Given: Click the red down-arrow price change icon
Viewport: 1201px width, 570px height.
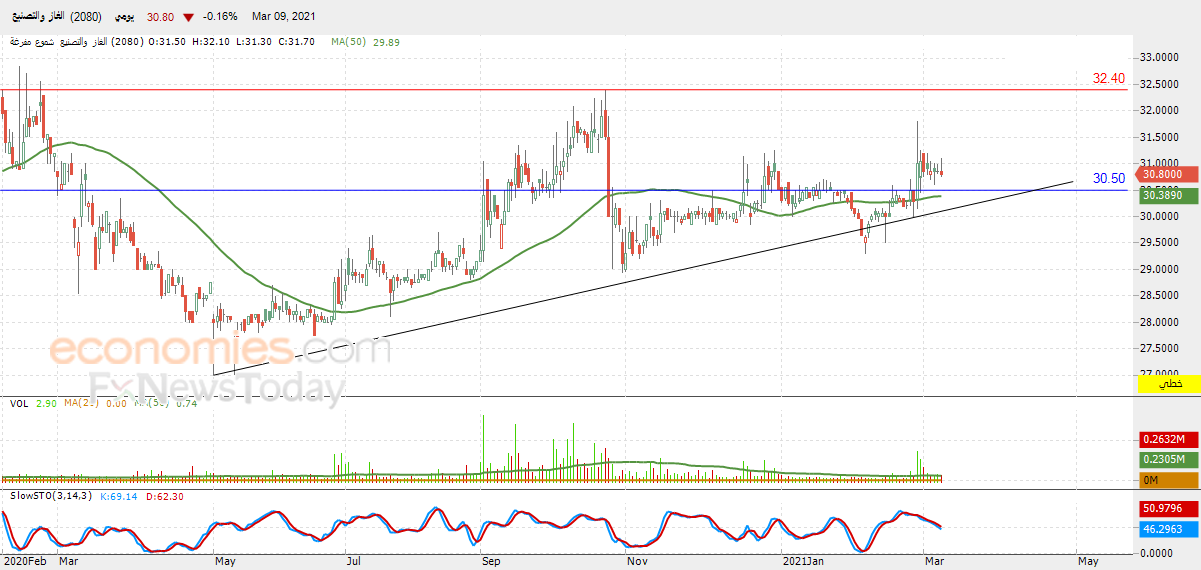Looking at the screenshot, I should 188,17.
